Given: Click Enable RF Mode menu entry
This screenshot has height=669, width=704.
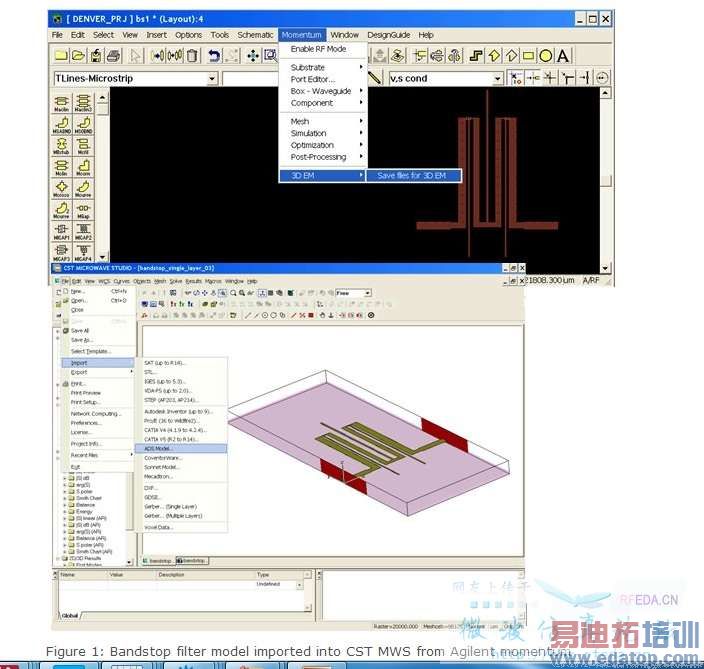Looking at the screenshot, I should pos(318,49).
